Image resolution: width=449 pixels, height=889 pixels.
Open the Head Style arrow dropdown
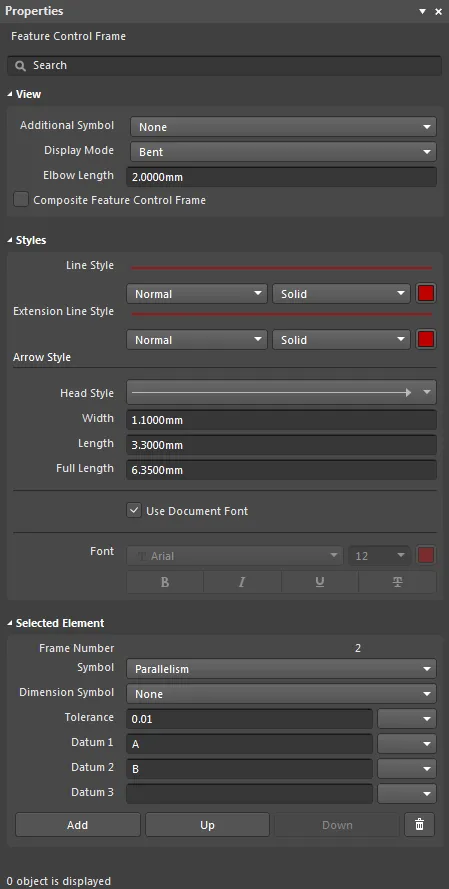tap(281, 392)
